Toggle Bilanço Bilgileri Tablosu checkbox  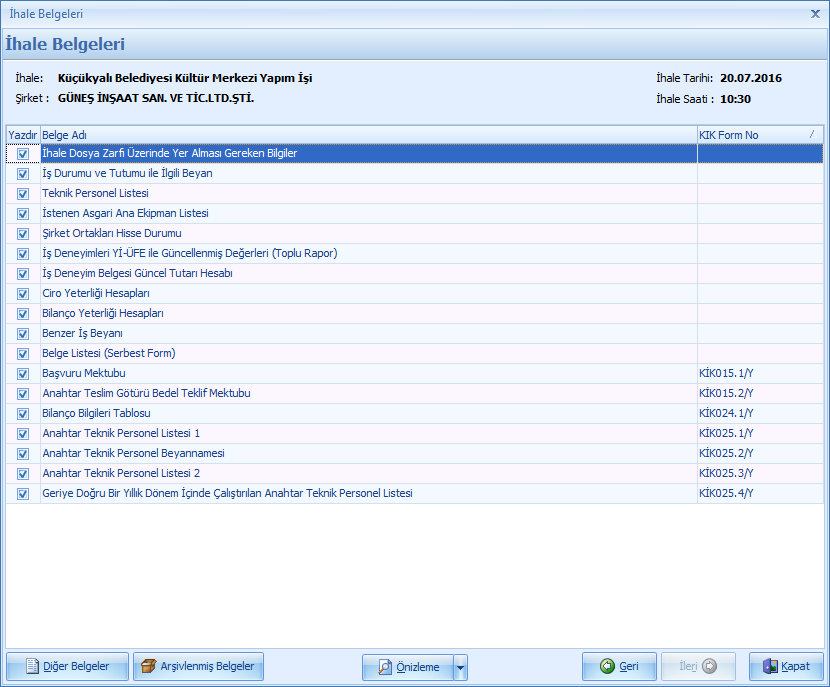(x=22, y=414)
